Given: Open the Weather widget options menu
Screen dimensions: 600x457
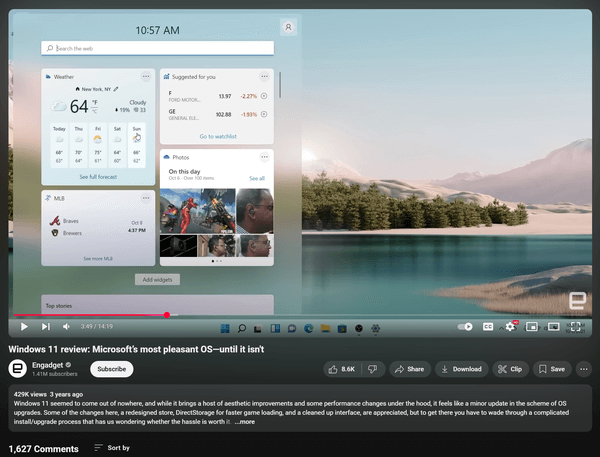Looking at the screenshot, I should (x=146, y=77).
